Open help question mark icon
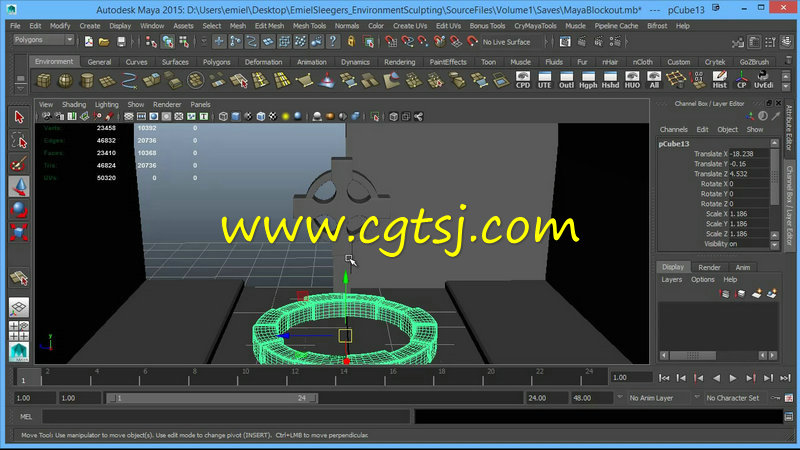 pos(333,42)
